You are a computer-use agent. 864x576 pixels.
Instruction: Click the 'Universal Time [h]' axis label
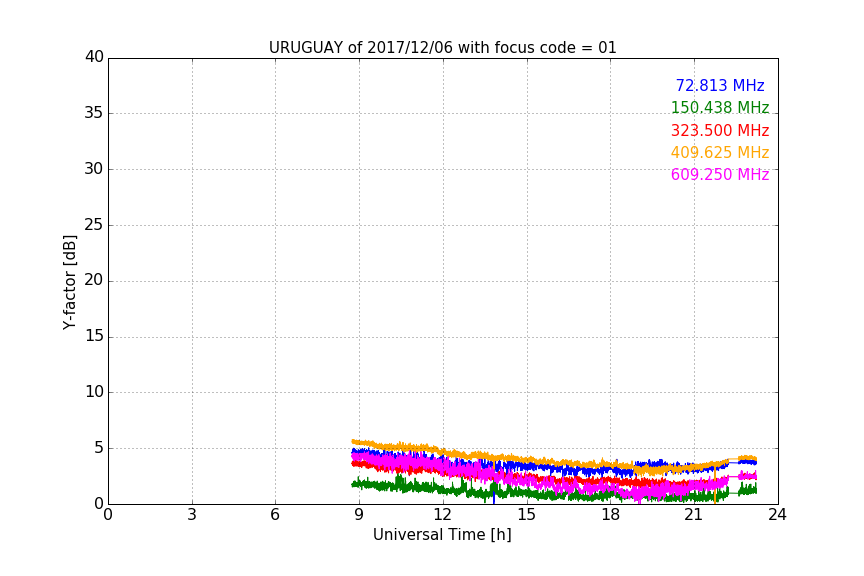coord(442,535)
